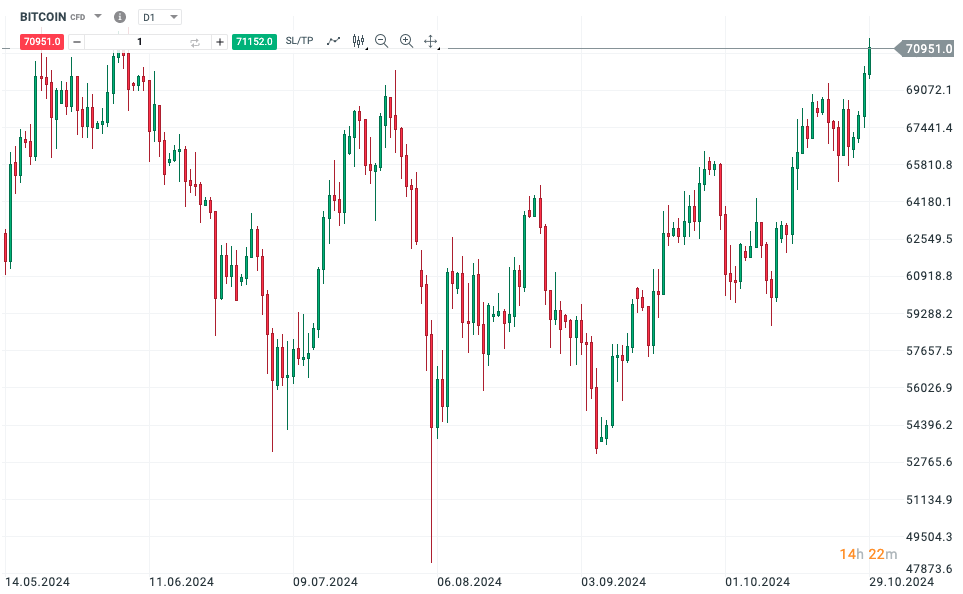Image resolution: width=963 pixels, height=594 pixels.
Task: Toggle the volume units swap icon
Action: (x=195, y=42)
